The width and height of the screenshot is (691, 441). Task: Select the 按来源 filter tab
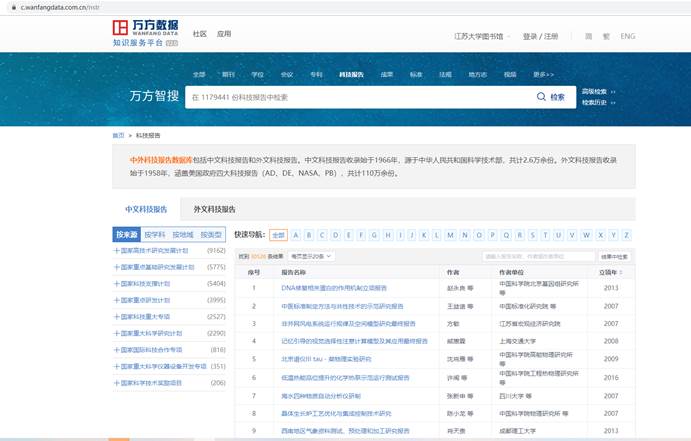click(x=127, y=235)
